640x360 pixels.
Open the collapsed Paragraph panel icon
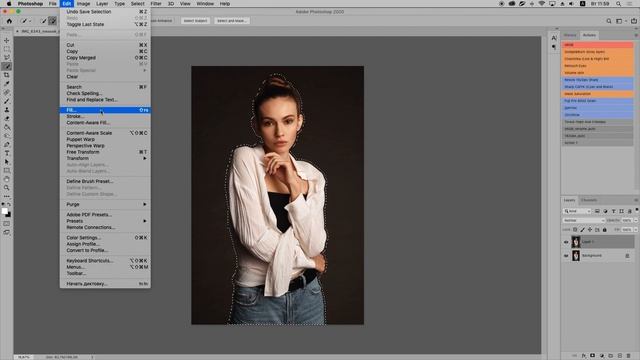(554, 47)
